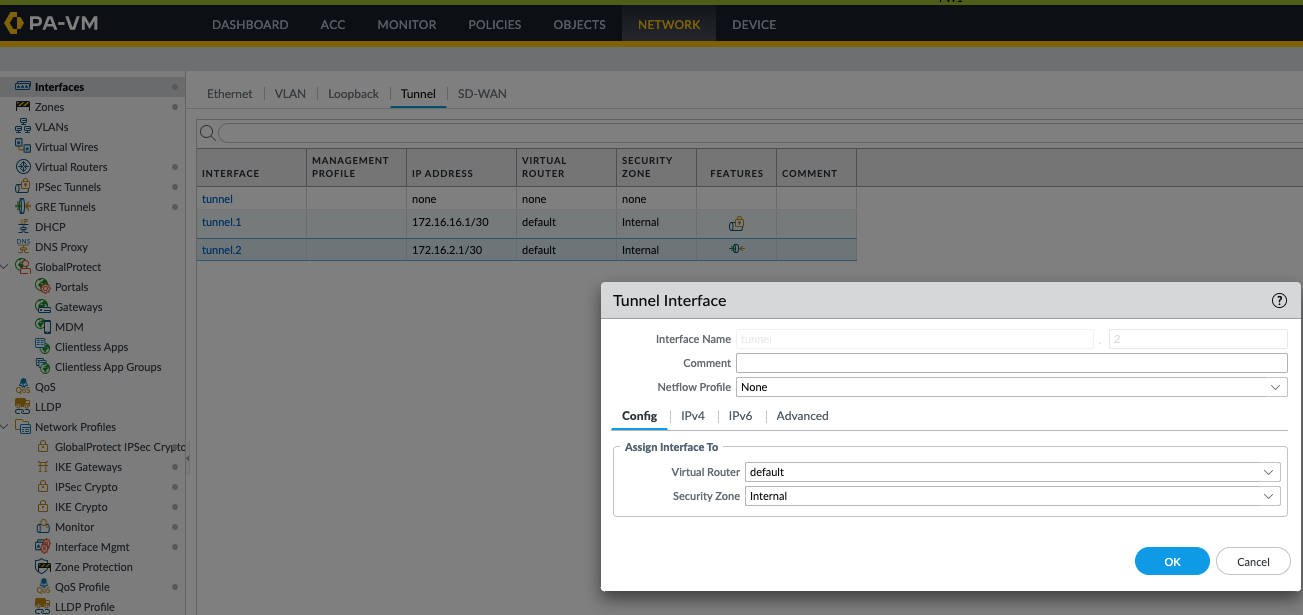The width and height of the screenshot is (1303, 615).
Task: Click the search magnifier icon
Action: 207,133
